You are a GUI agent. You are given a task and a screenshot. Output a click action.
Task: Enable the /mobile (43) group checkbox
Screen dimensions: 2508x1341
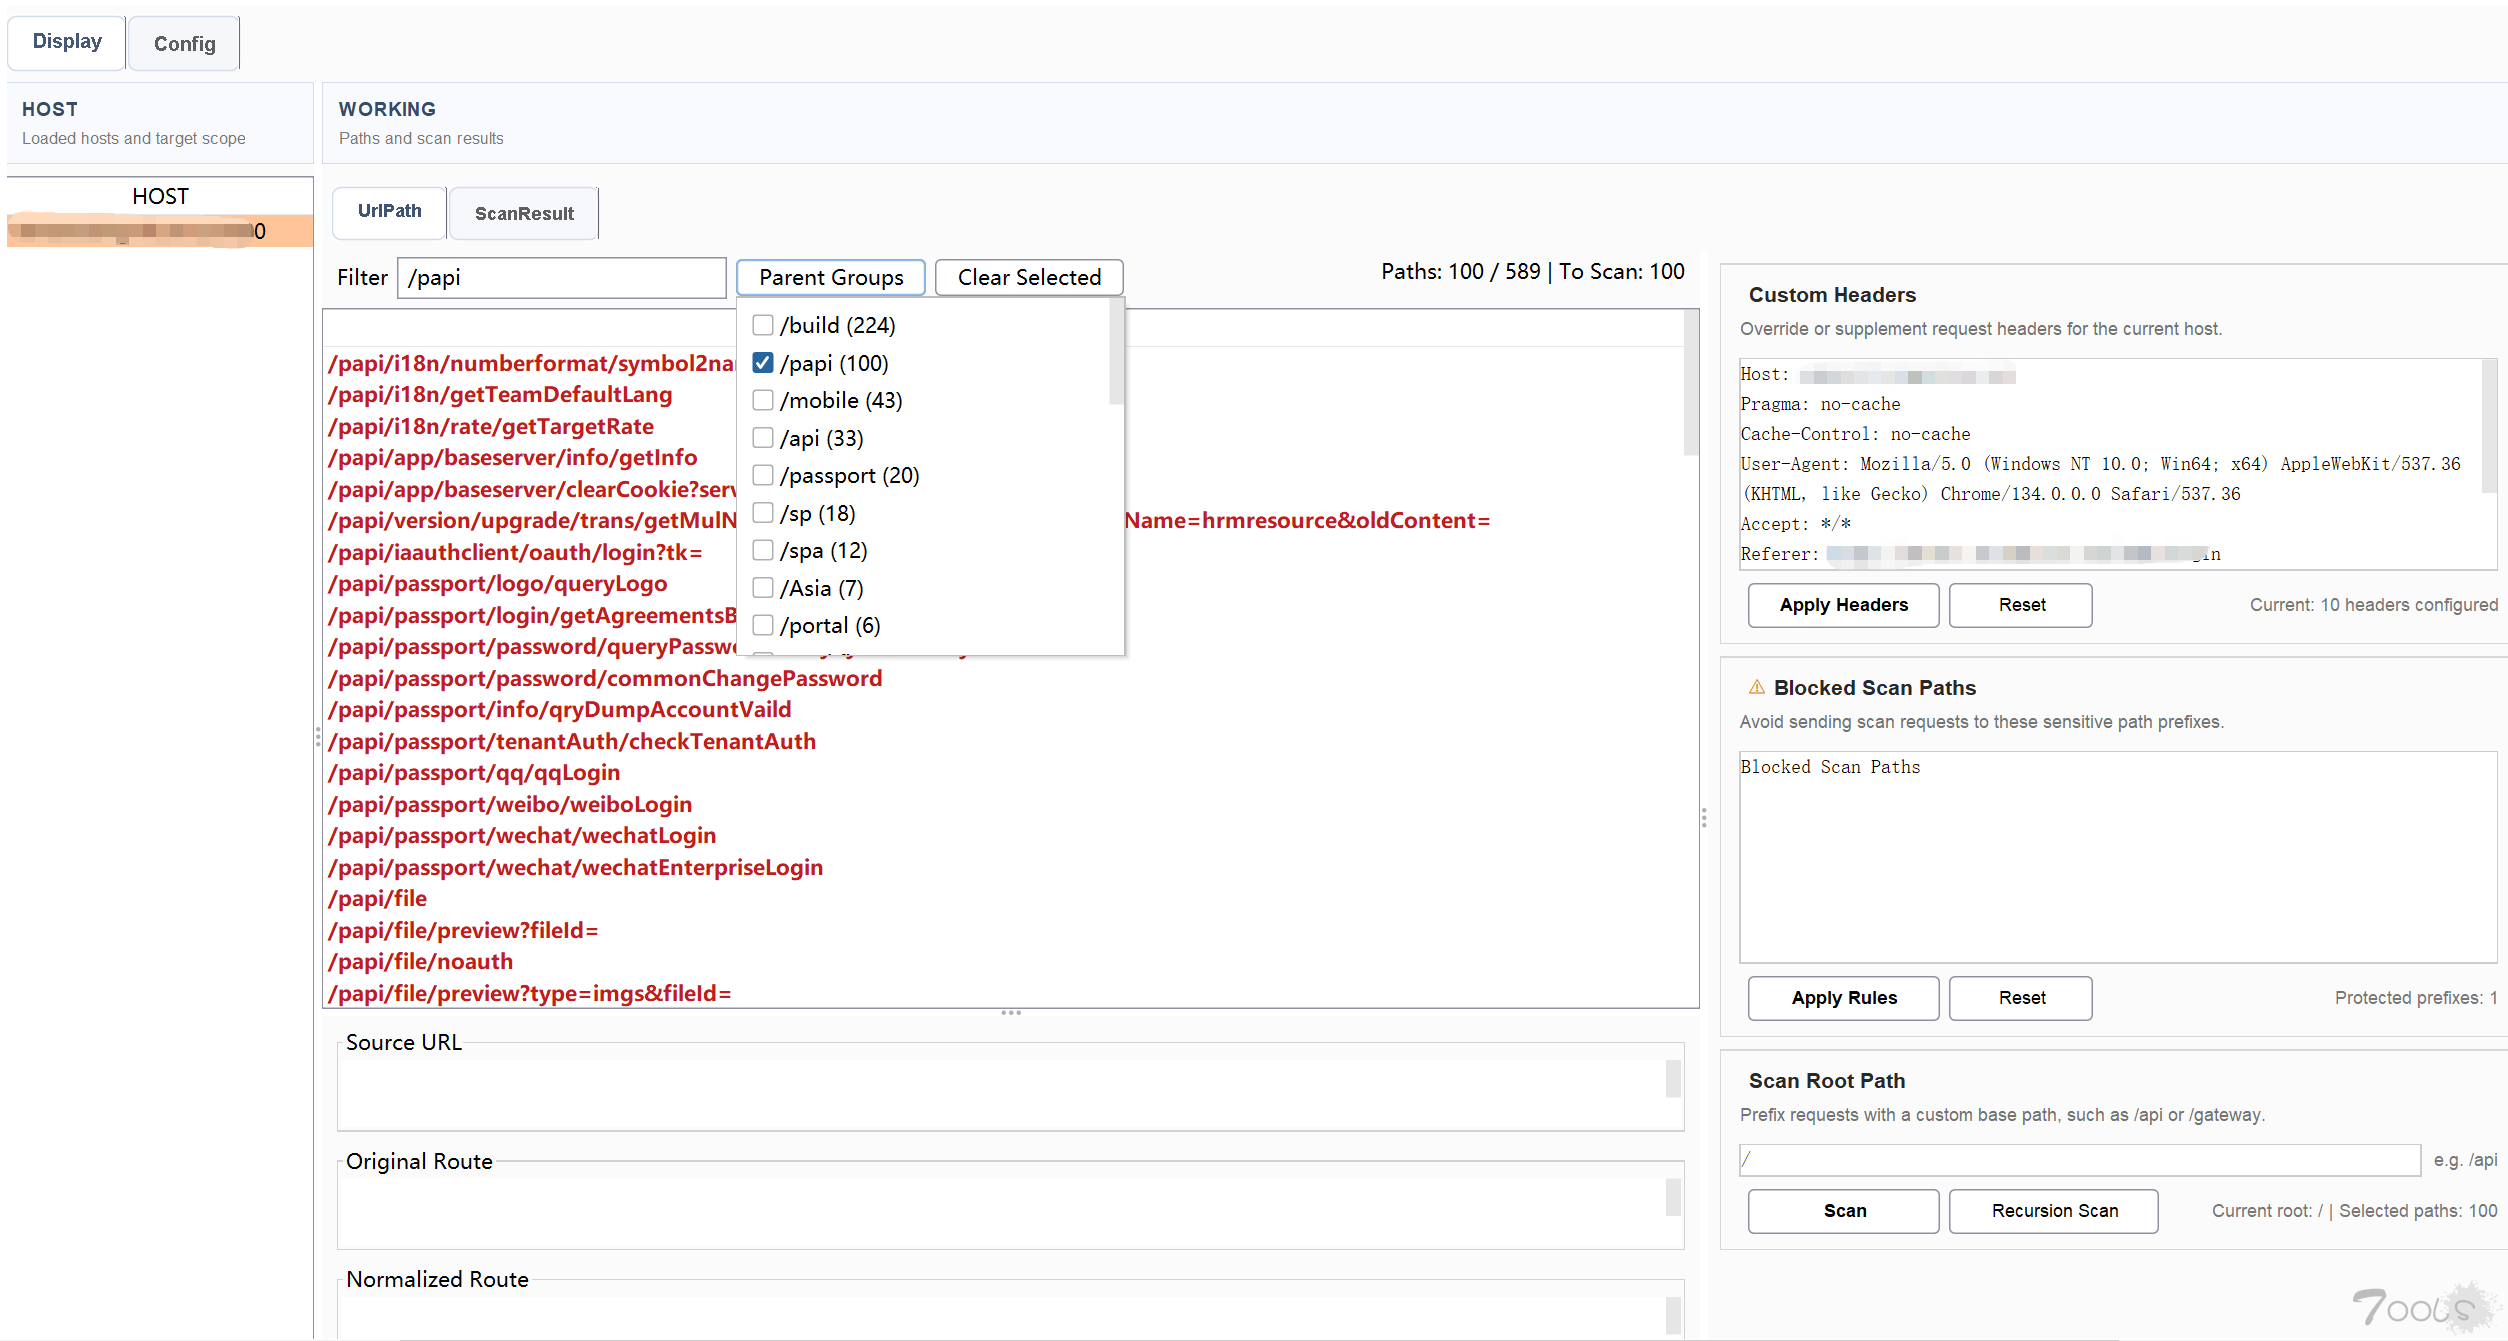tap(763, 400)
